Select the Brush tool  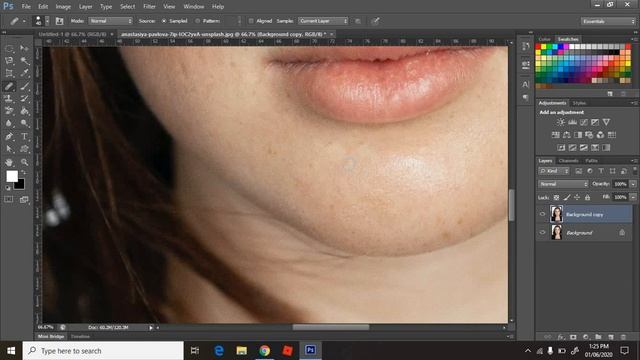click(x=24, y=86)
